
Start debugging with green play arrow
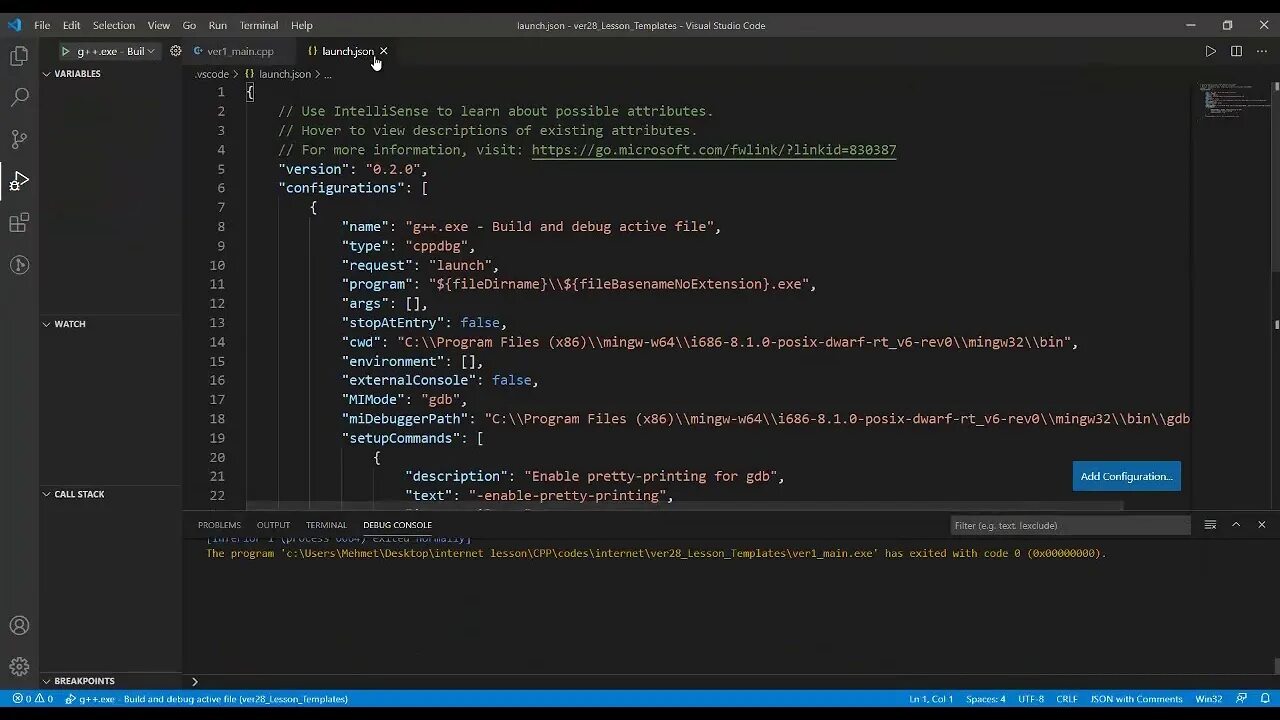(66, 51)
